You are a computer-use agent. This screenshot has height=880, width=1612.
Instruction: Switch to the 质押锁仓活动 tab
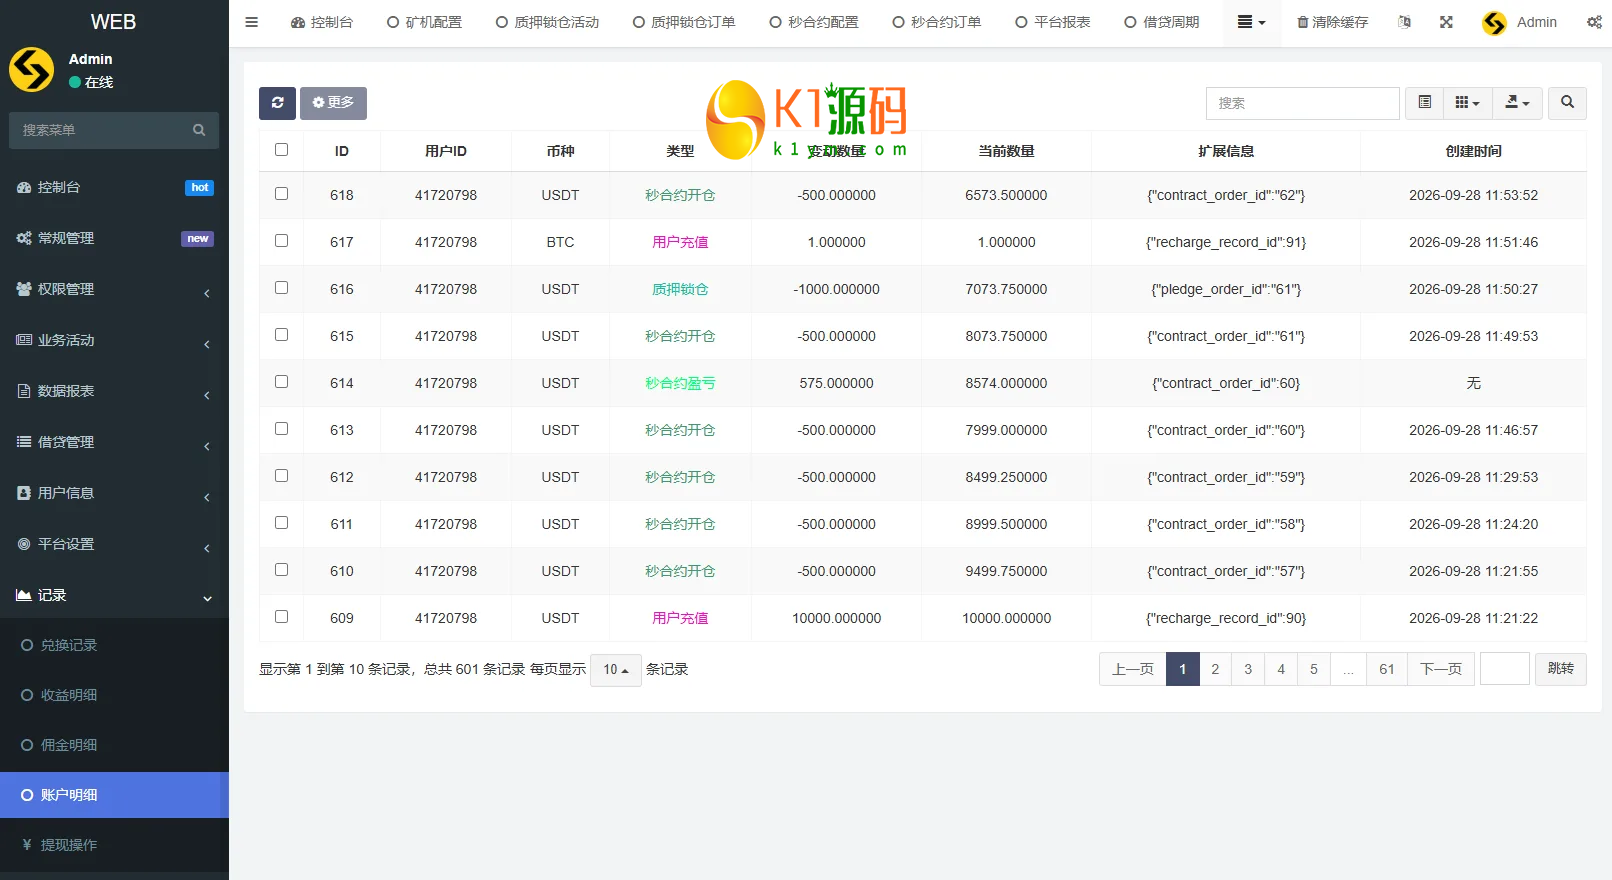[547, 22]
